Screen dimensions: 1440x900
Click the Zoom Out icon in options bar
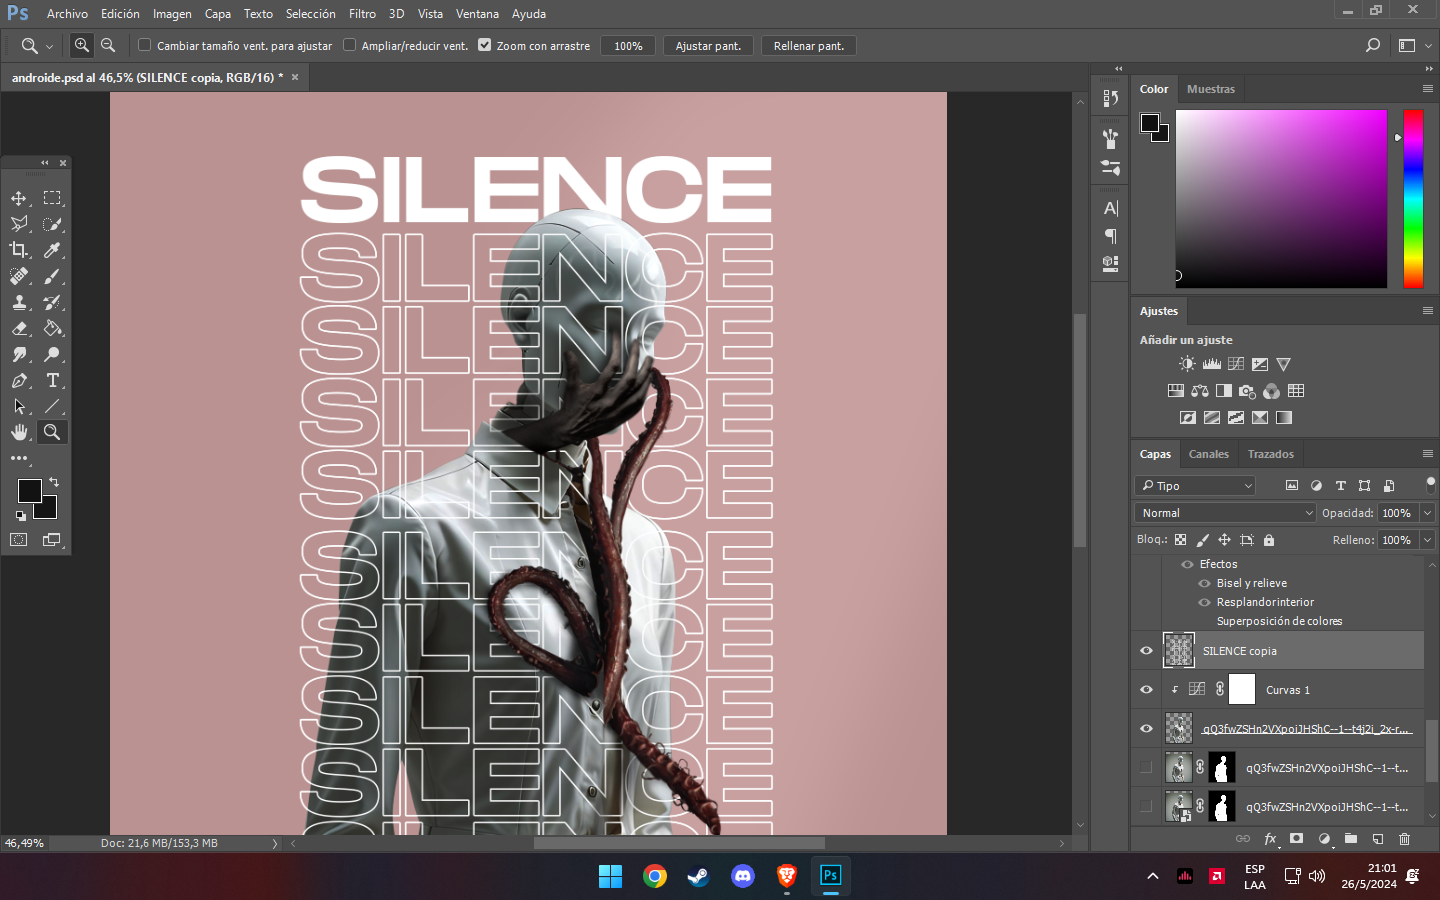(108, 45)
